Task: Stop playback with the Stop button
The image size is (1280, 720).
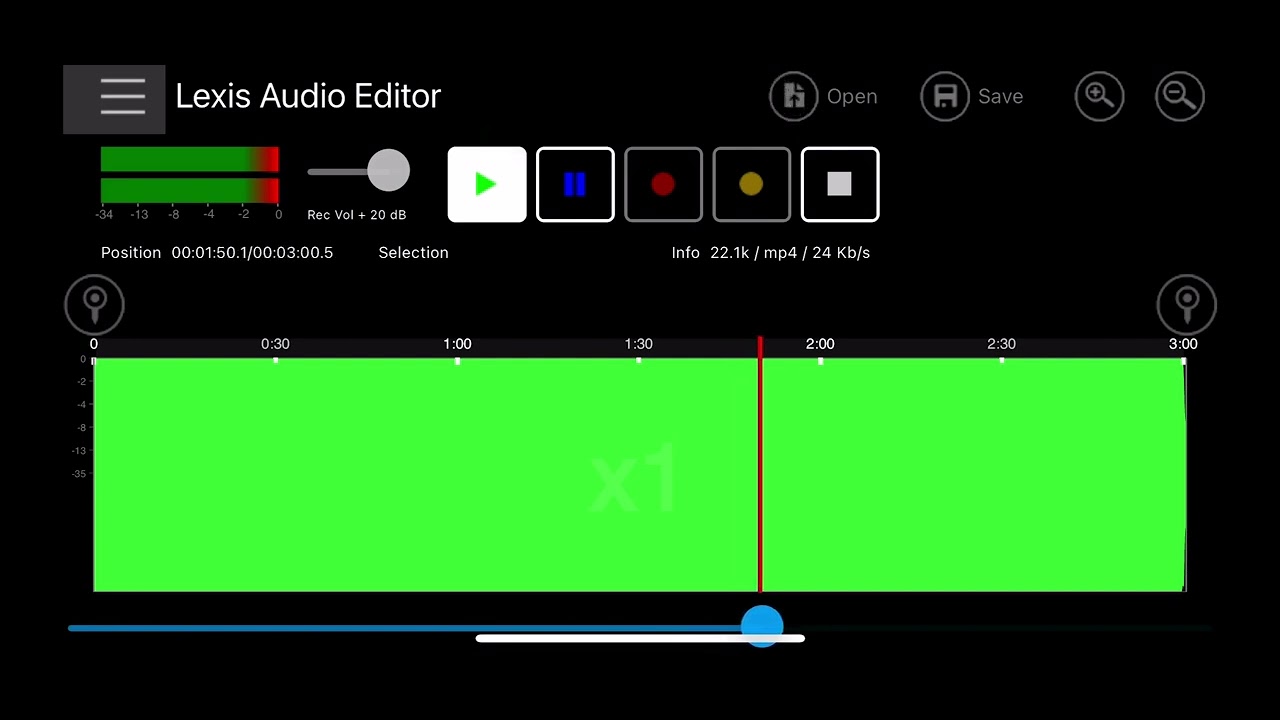Action: 840,184
